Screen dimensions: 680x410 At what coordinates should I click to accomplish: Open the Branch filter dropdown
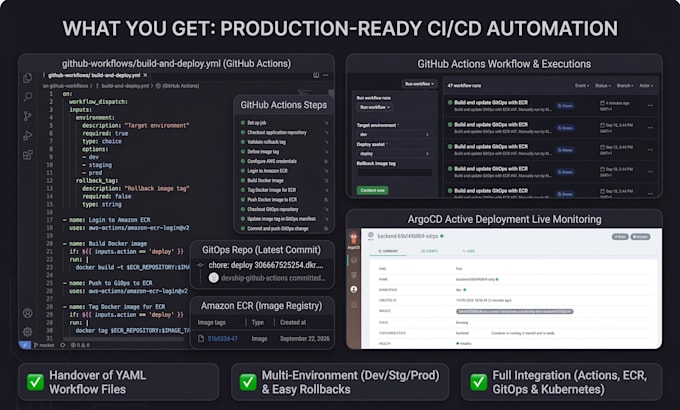(625, 85)
